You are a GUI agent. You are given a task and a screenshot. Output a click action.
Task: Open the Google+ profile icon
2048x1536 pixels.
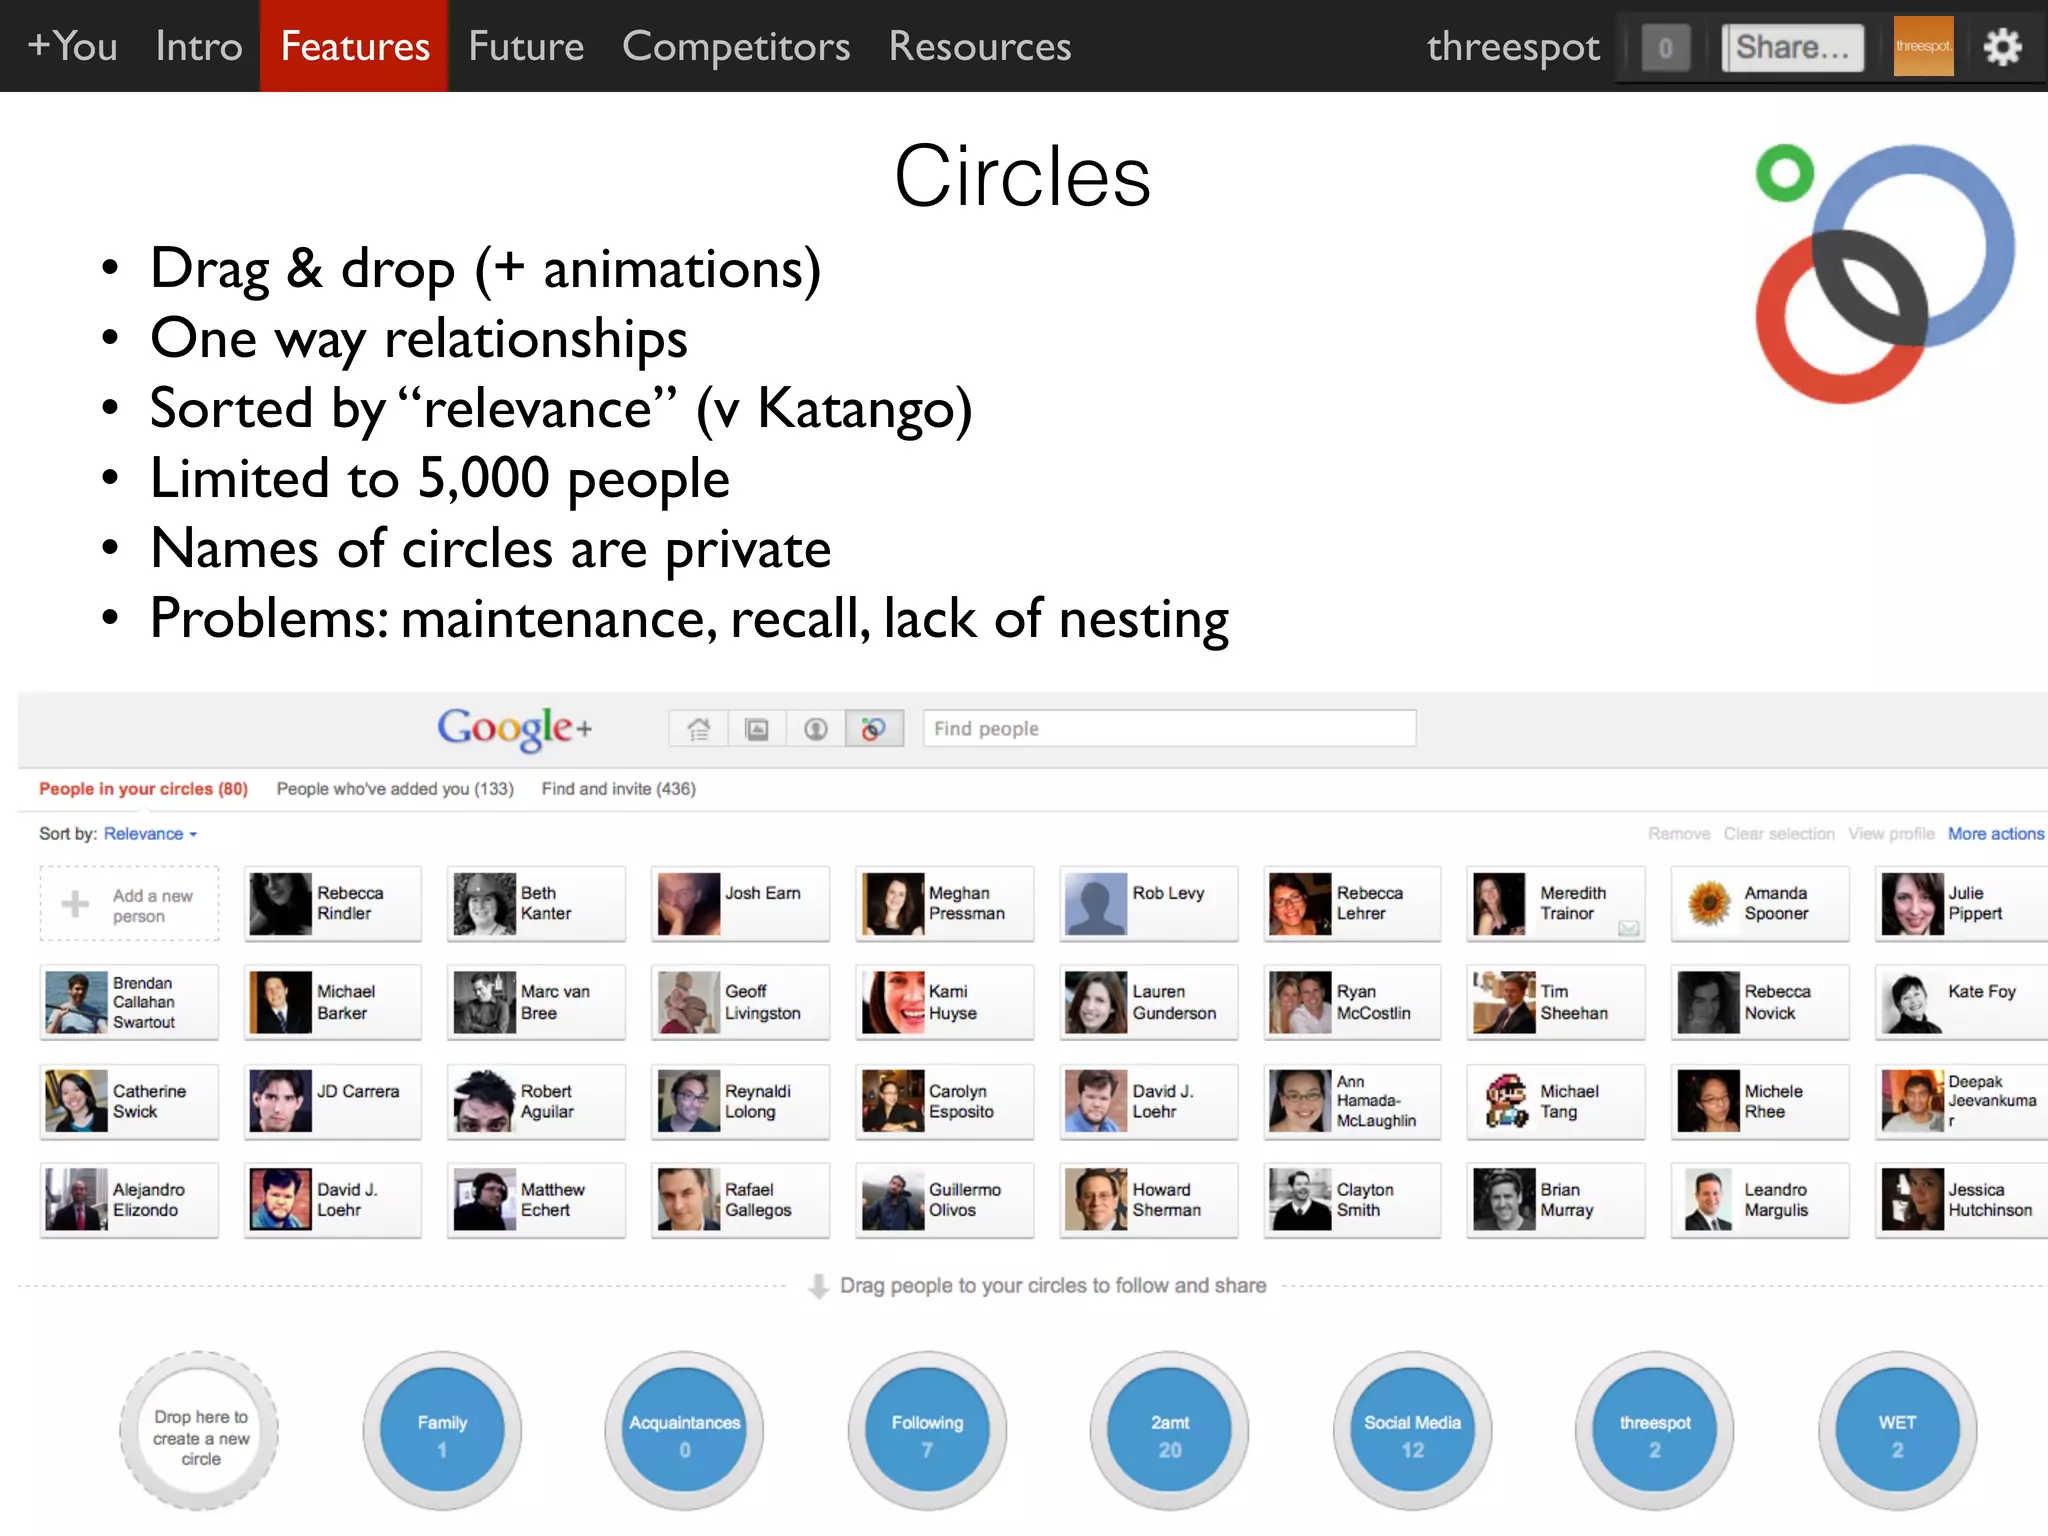click(816, 729)
